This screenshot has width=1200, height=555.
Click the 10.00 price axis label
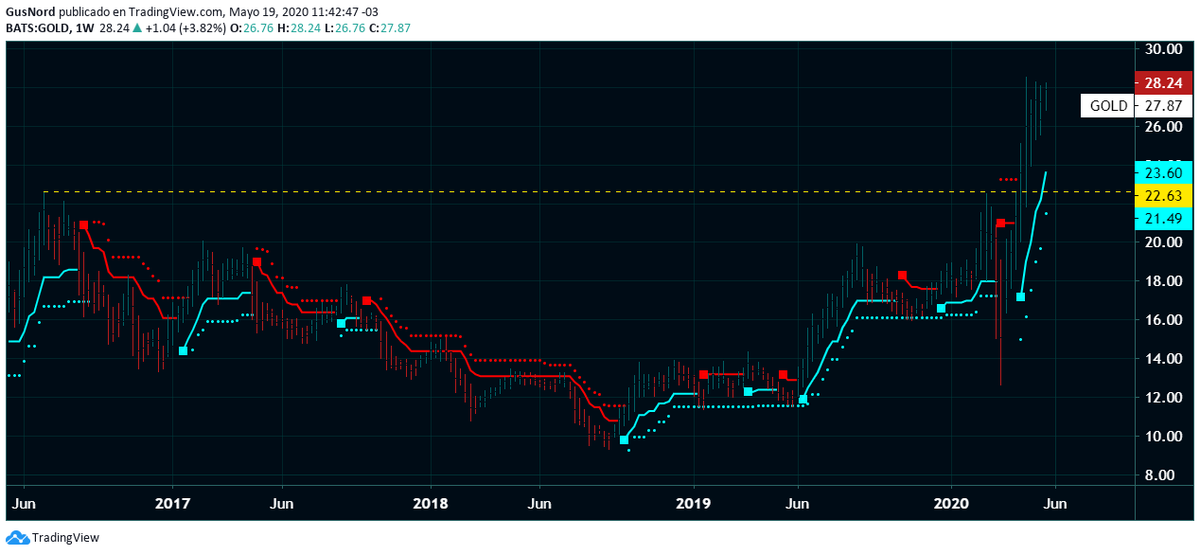pyautogui.click(x=1163, y=437)
